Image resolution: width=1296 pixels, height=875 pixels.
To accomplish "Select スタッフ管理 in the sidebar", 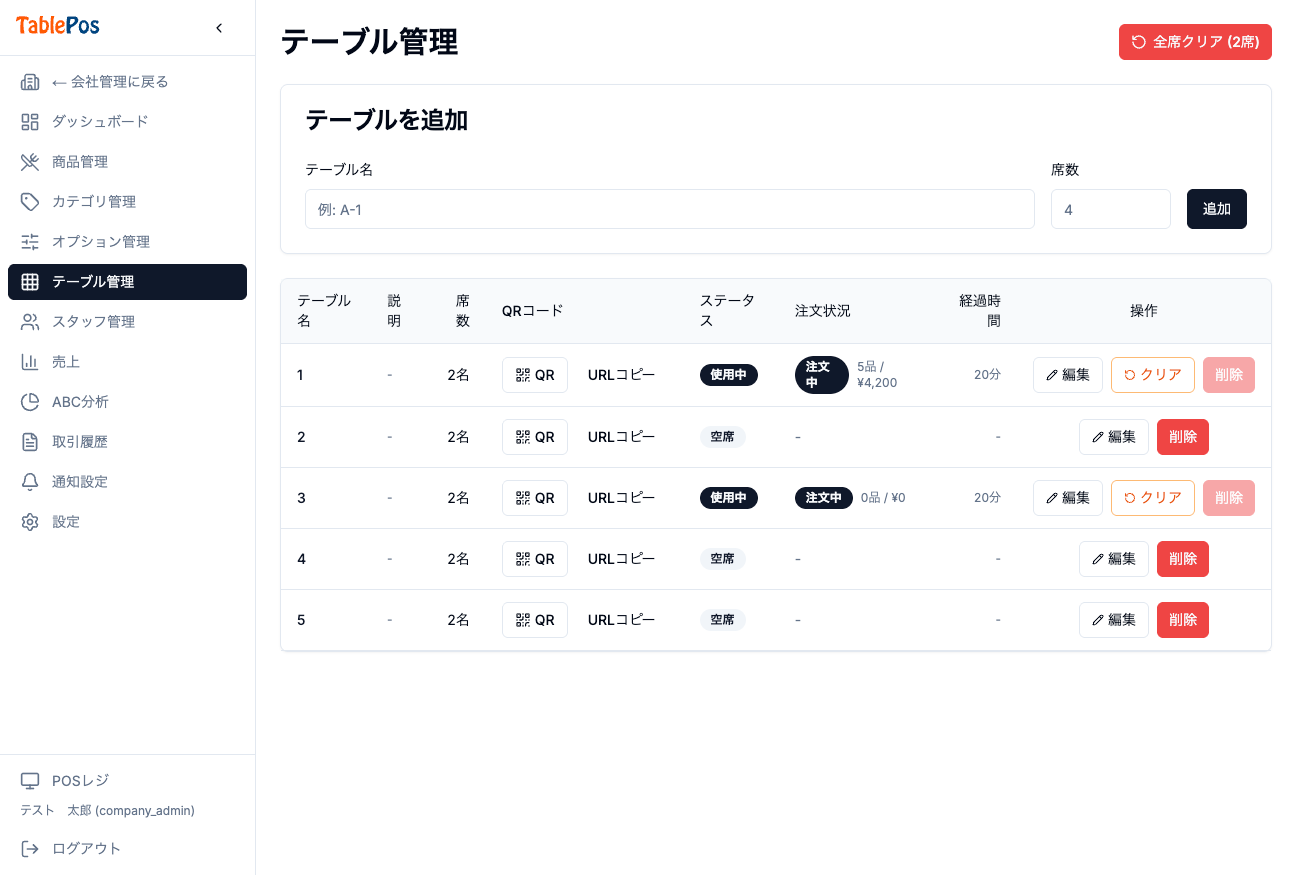I will coord(127,322).
